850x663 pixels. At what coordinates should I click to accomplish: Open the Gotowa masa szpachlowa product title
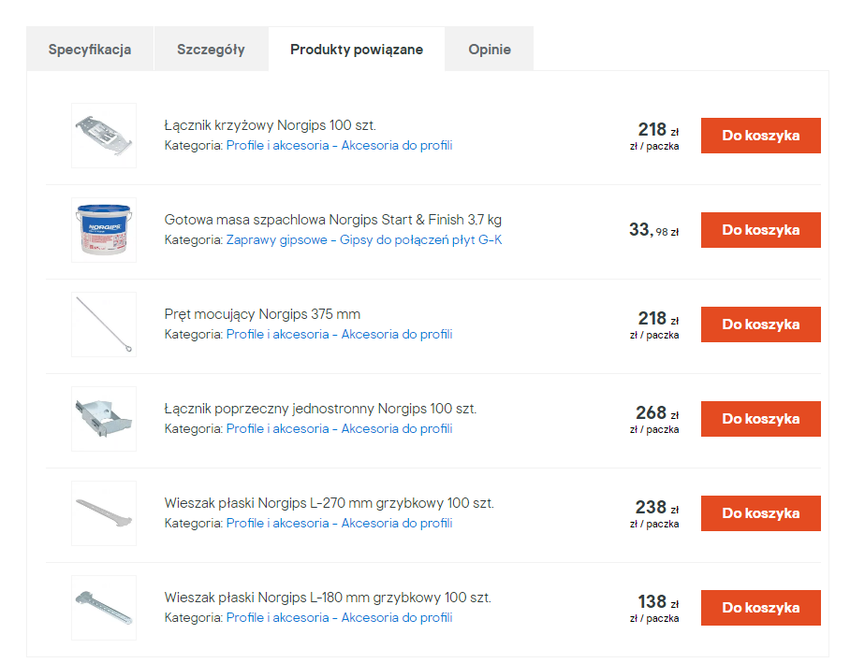[332, 220]
